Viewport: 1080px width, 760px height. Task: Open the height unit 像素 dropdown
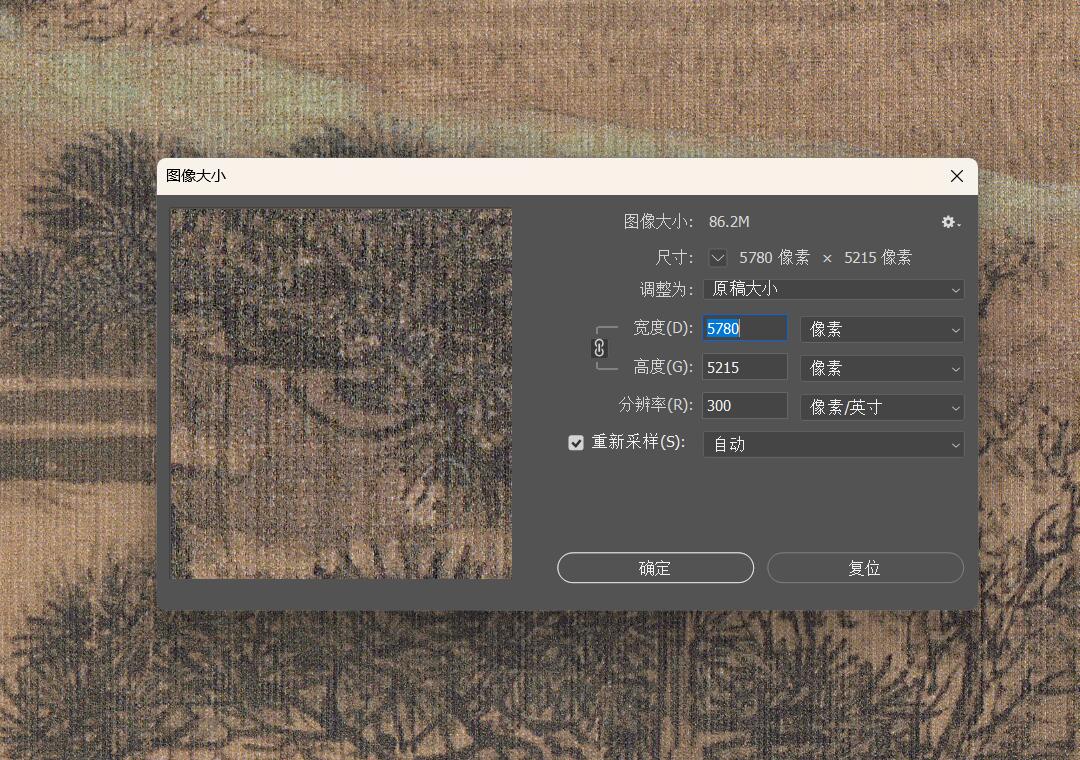pyautogui.click(x=882, y=368)
